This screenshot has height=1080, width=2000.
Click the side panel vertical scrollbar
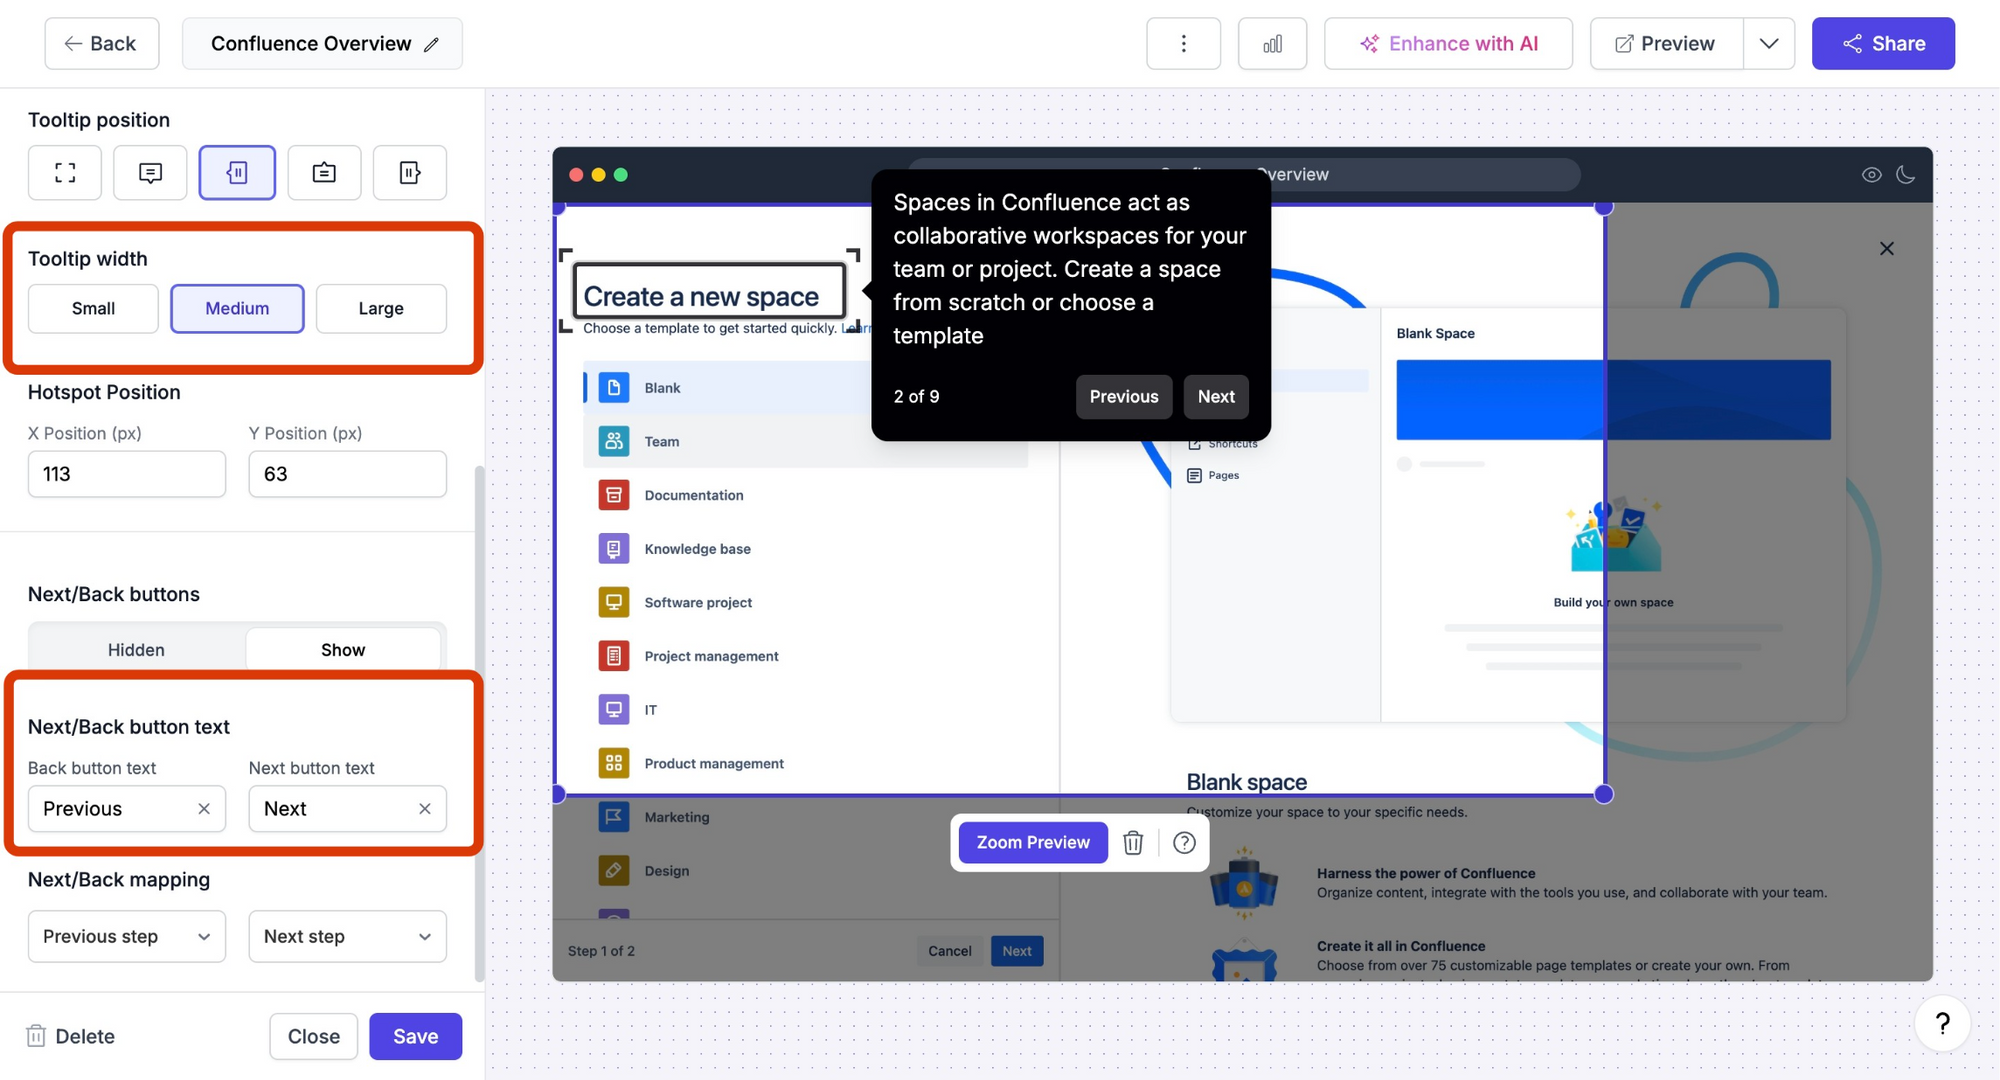click(479, 724)
